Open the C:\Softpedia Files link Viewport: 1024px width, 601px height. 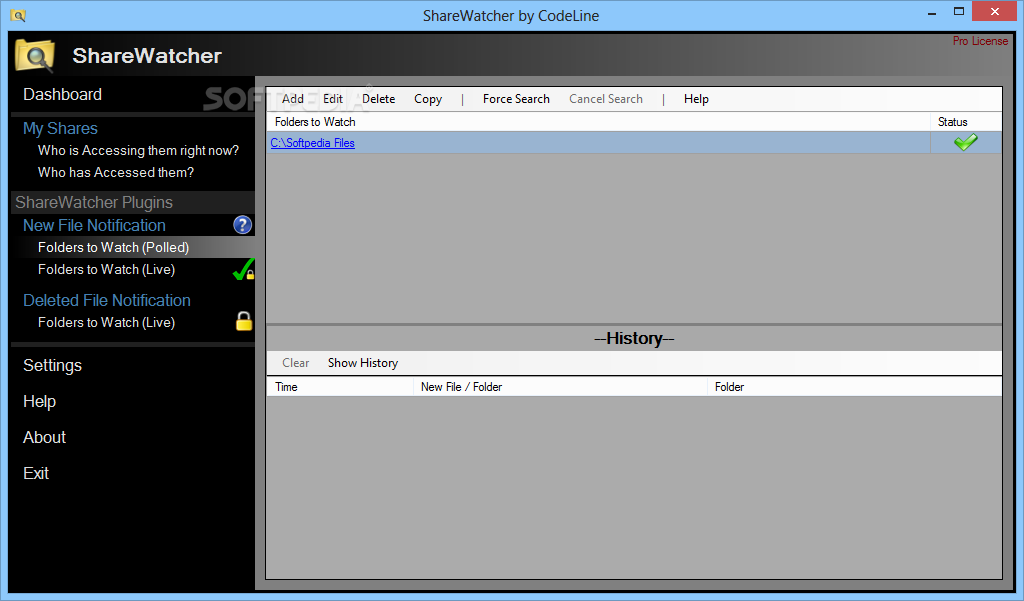pos(313,143)
